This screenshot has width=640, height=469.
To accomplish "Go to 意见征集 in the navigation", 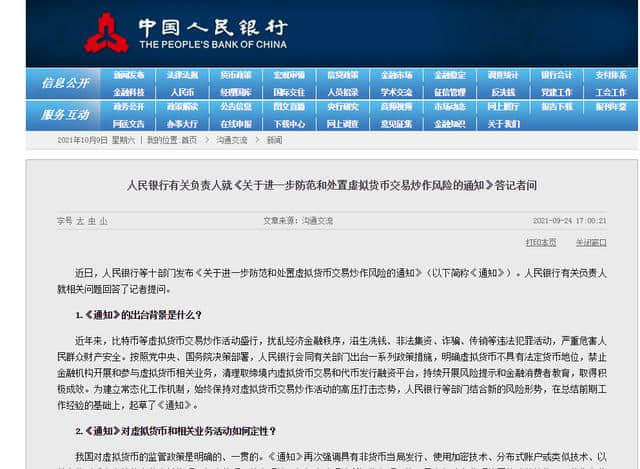I will pos(396,124).
